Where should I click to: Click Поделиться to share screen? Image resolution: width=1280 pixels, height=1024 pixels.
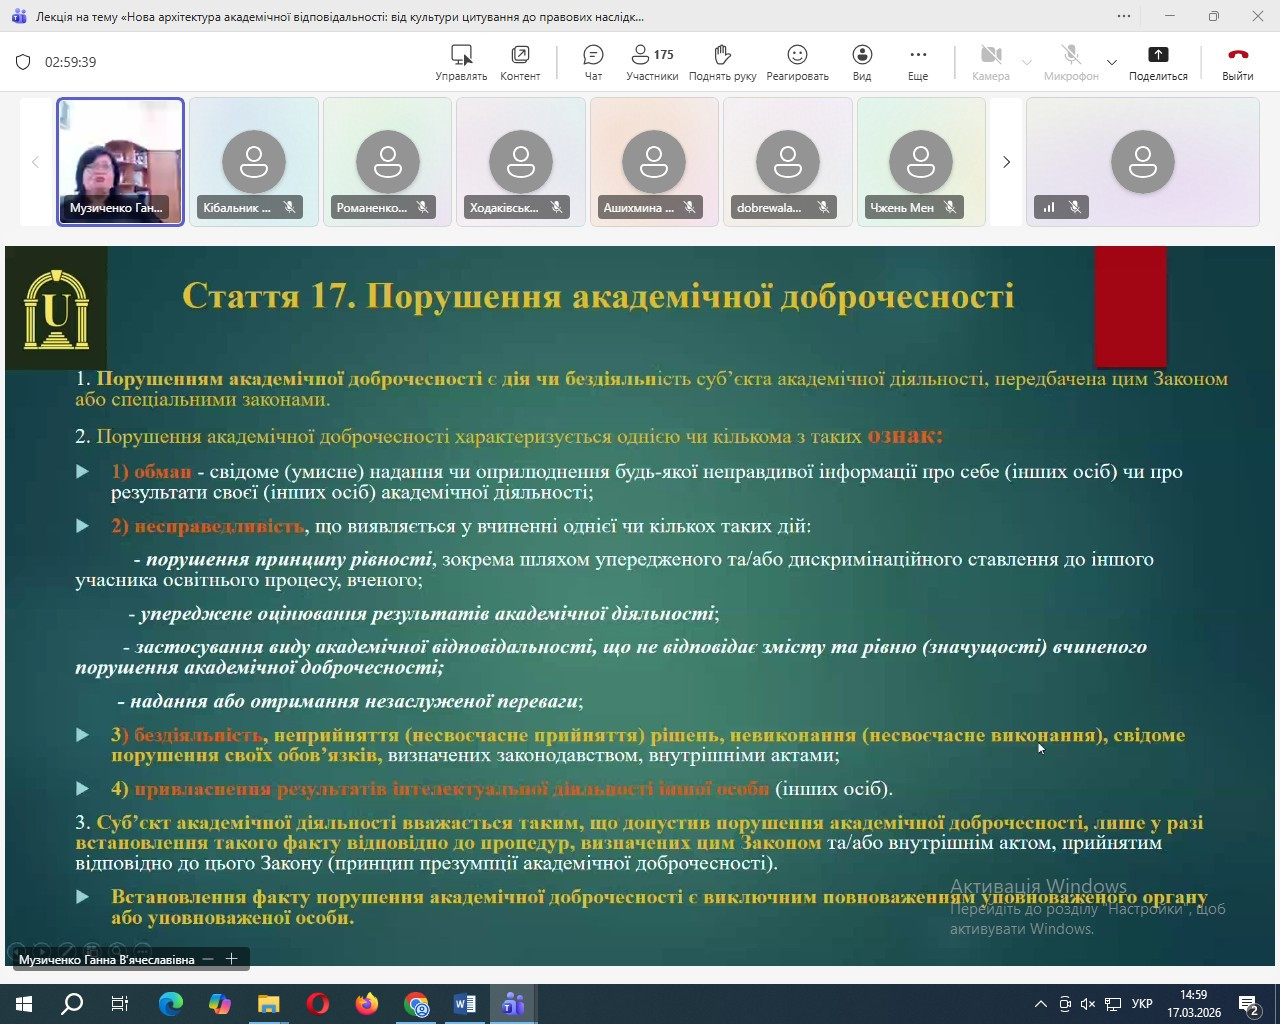pos(1158,62)
